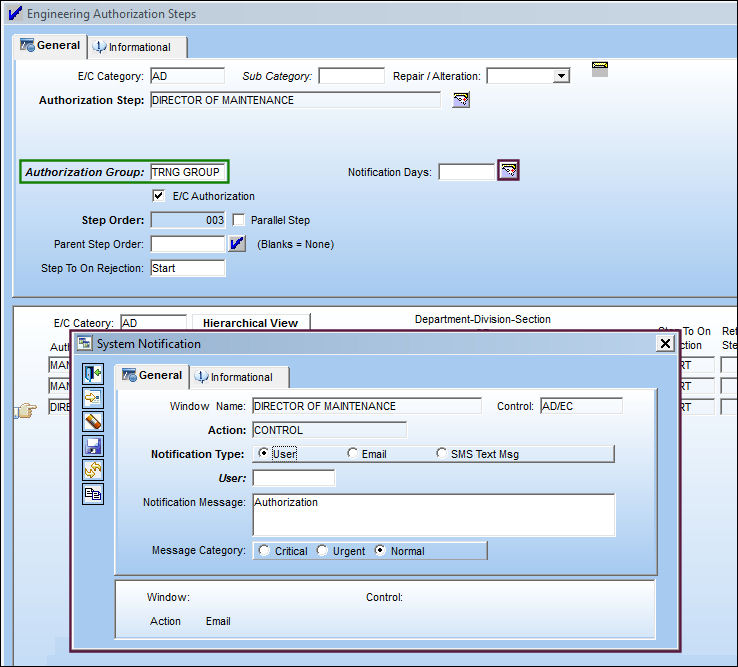Viewport: 738px width, 667px height.
Task: Click the Sub Category input field
Action: click(352, 76)
